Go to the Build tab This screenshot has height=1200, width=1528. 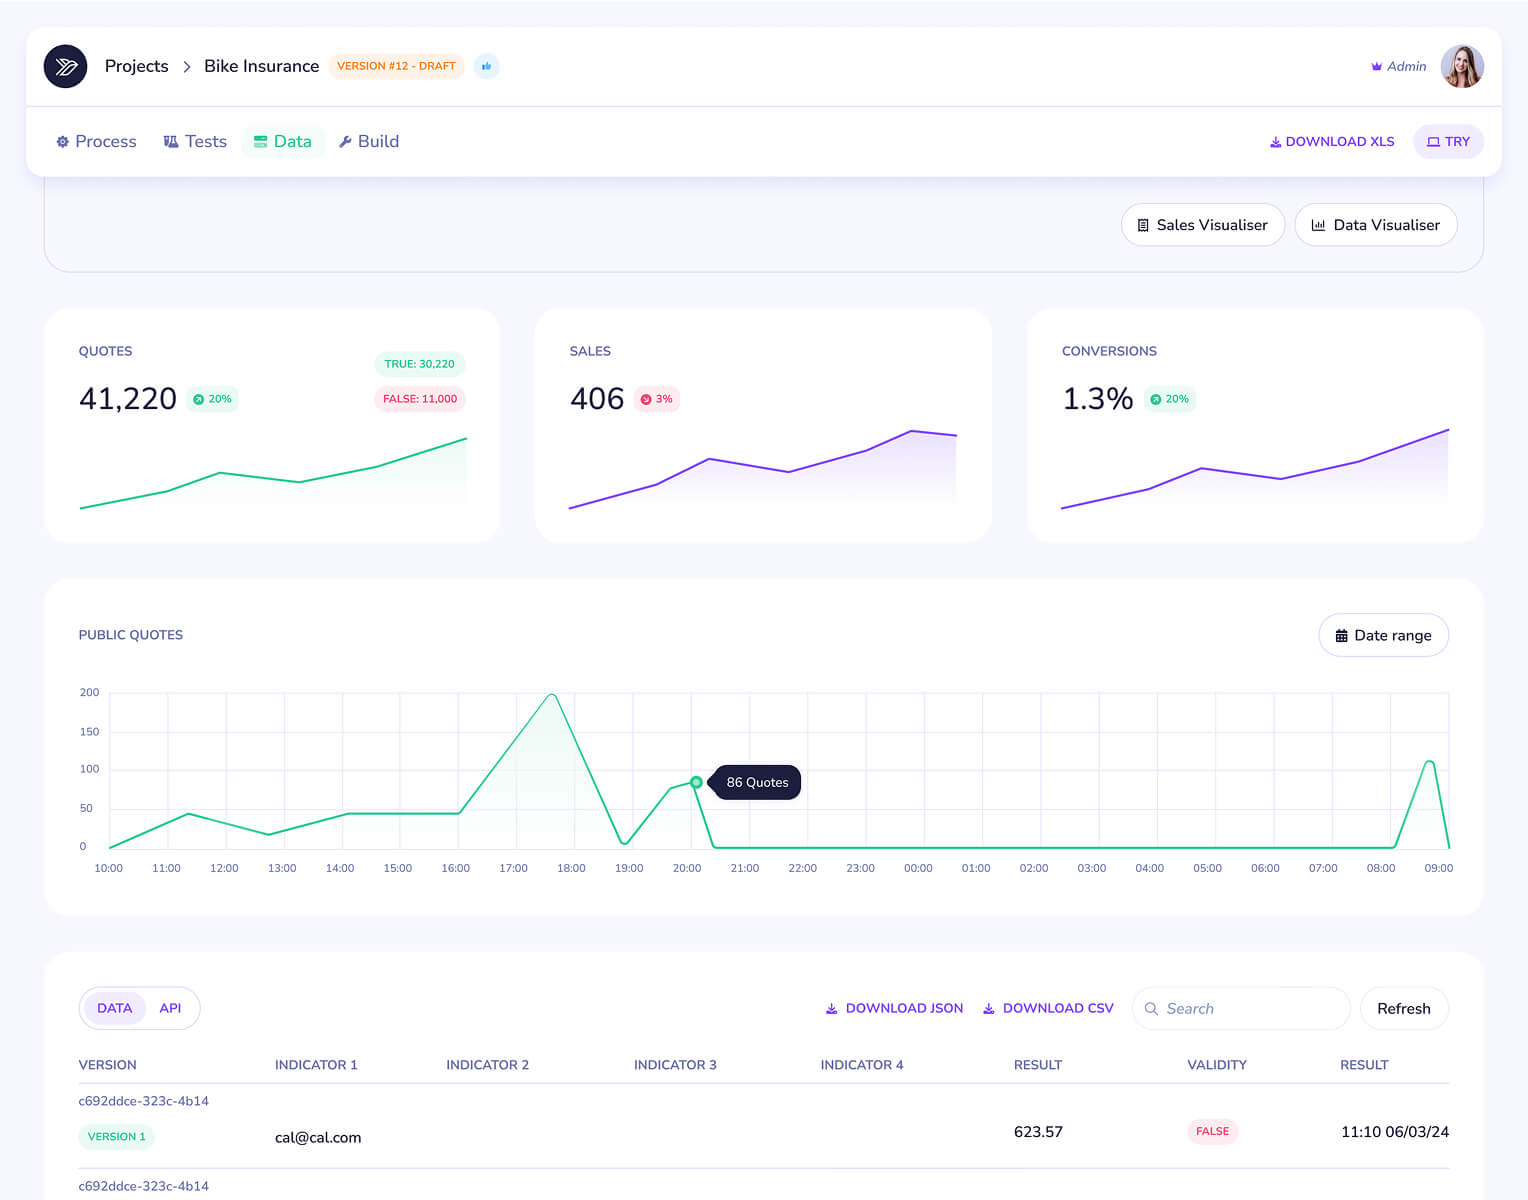click(369, 142)
